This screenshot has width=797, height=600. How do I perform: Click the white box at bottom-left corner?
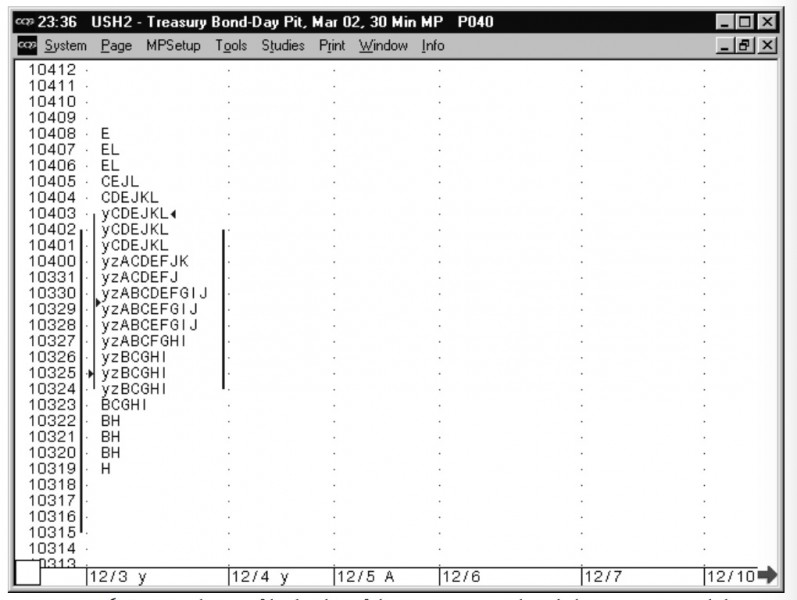27,573
